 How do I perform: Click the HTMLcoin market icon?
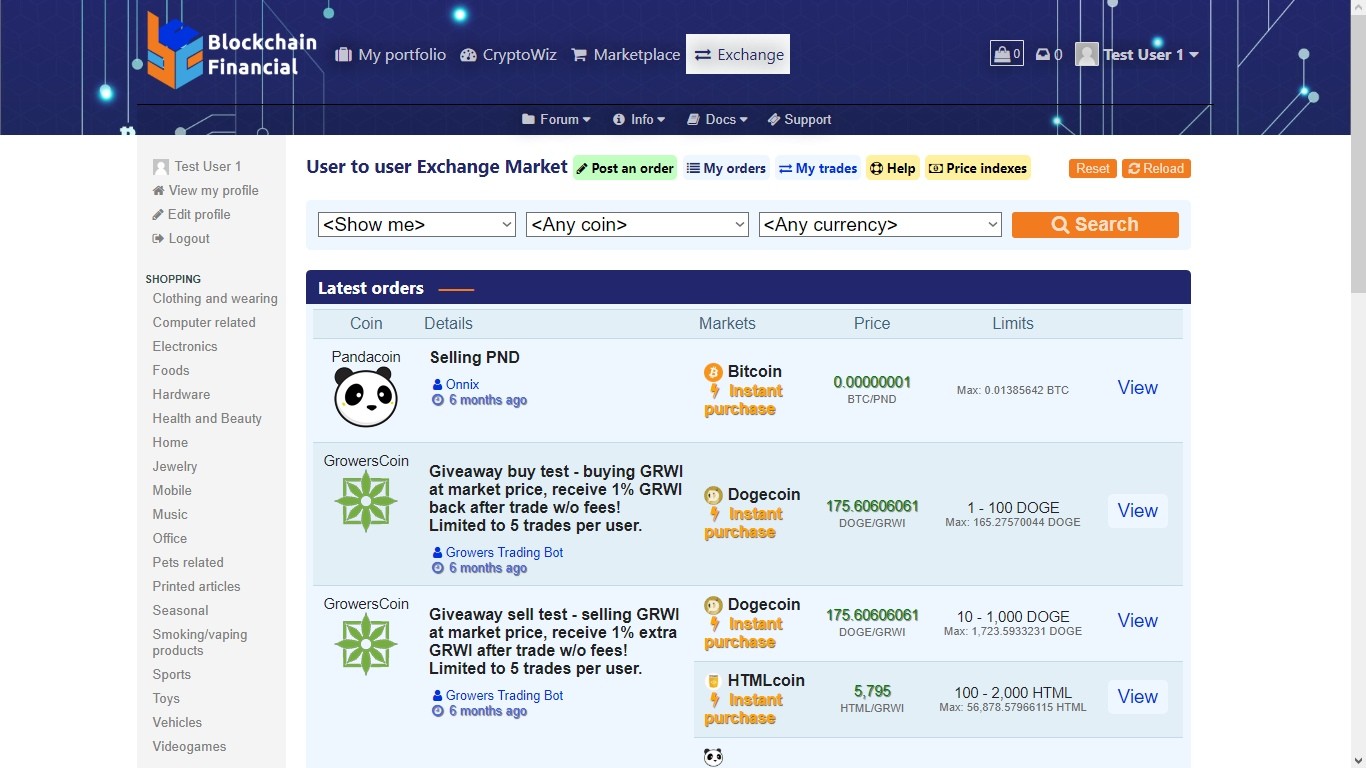pos(713,681)
